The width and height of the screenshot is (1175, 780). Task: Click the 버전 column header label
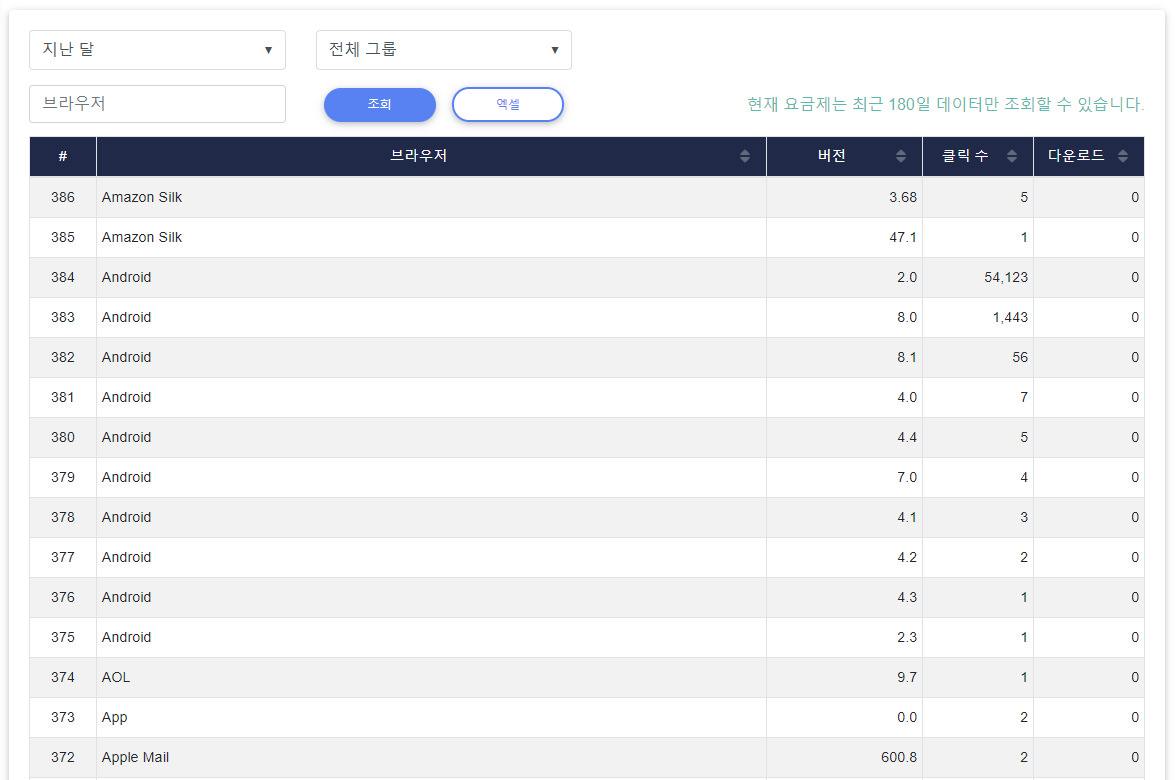(832, 156)
